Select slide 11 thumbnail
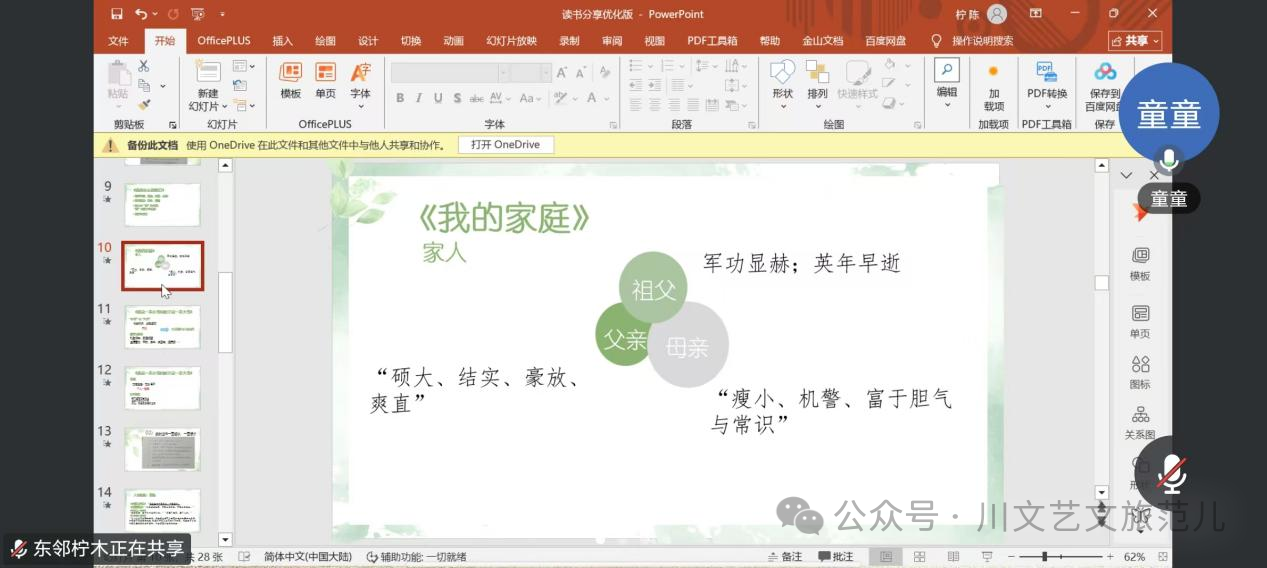Image resolution: width=1267 pixels, height=568 pixels. (162, 327)
